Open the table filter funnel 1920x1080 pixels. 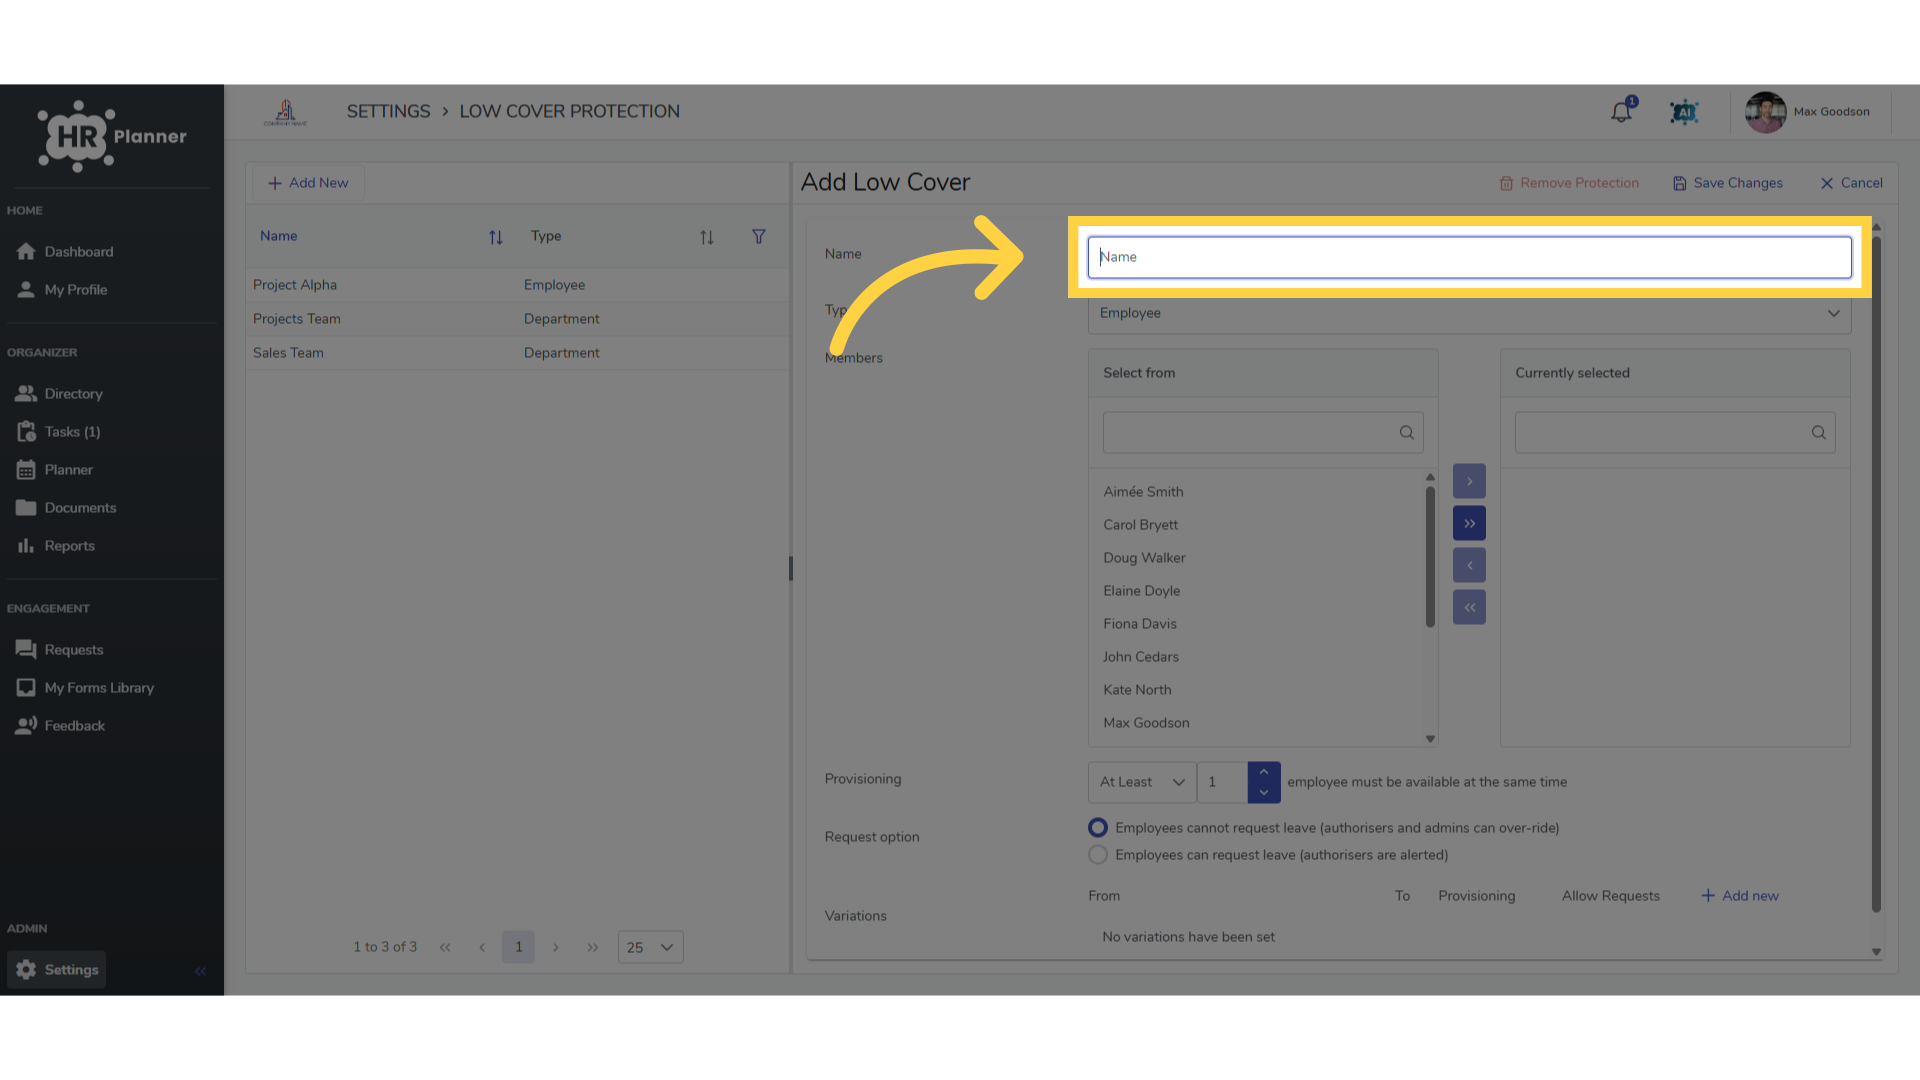pyautogui.click(x=759, y=236)
